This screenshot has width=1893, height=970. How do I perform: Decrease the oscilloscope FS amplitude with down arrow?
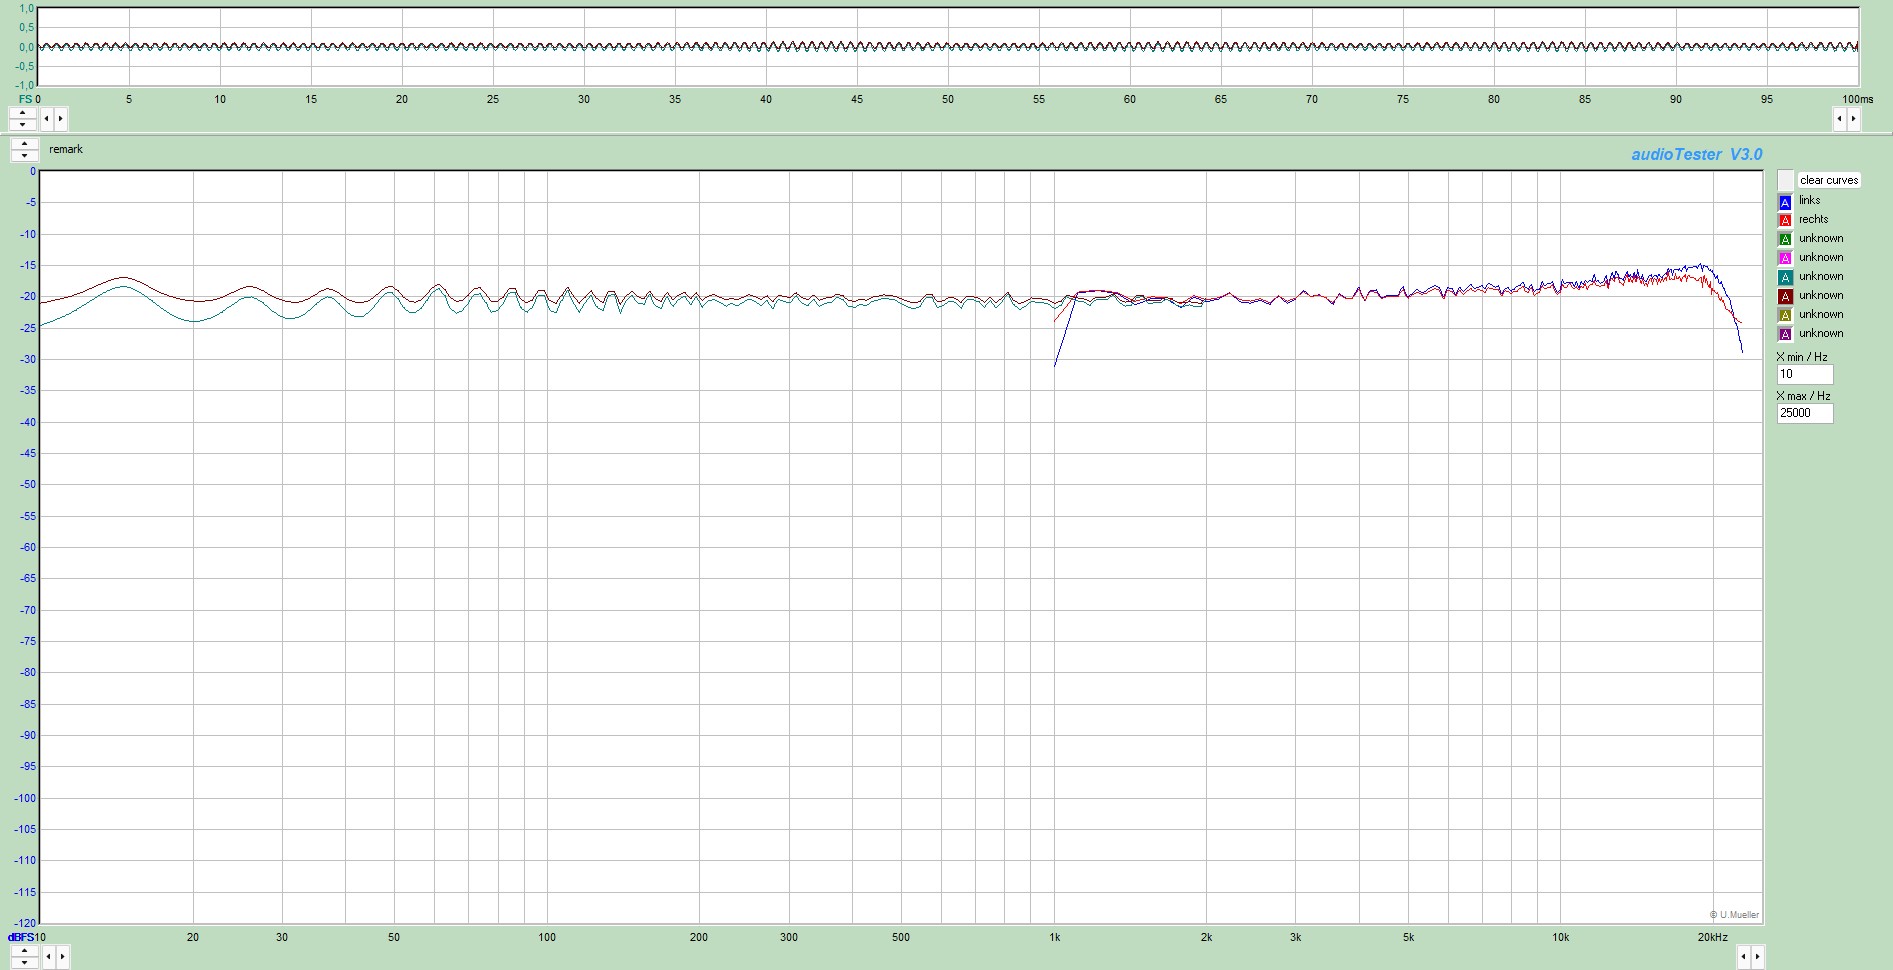[23, 125]
